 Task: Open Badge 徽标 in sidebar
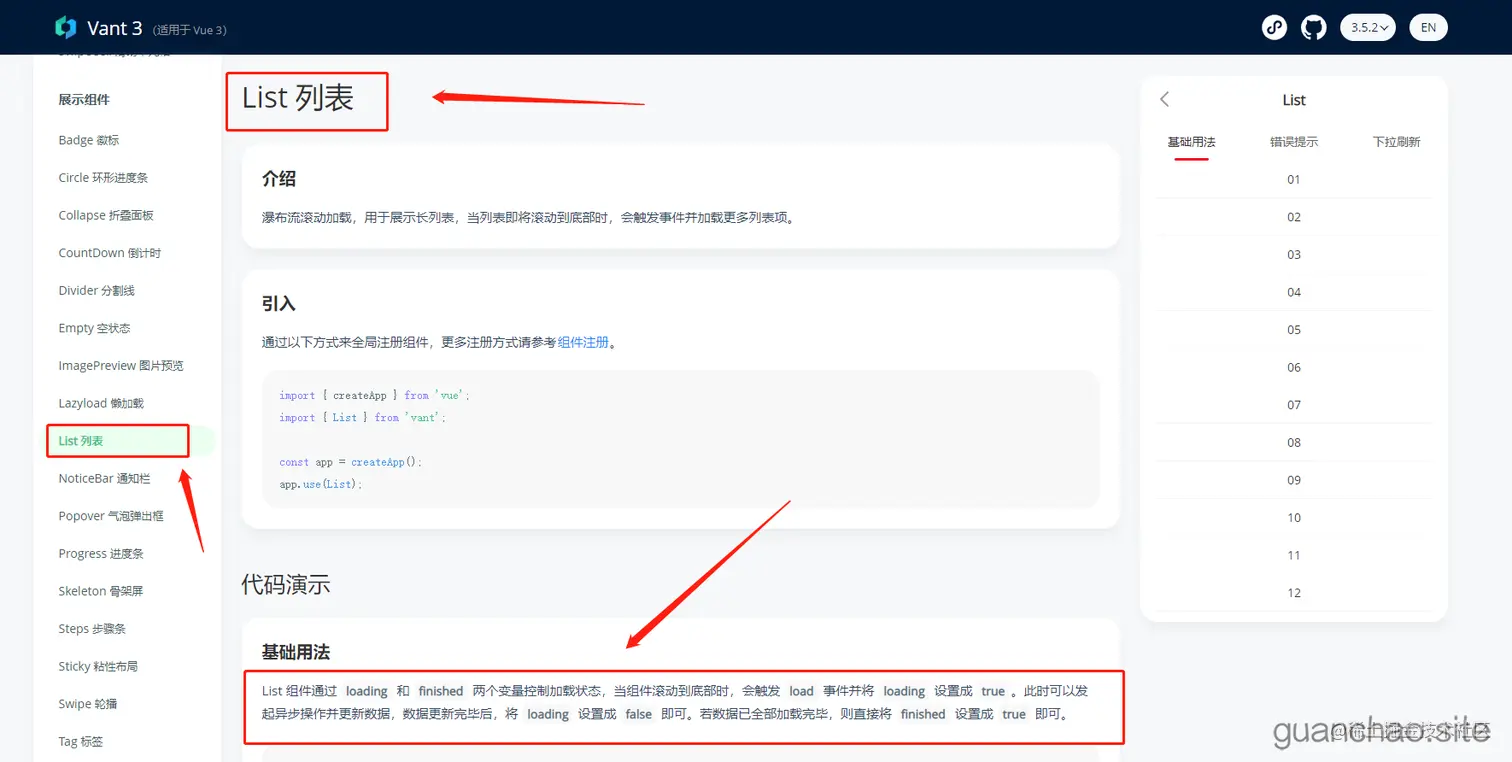[89, 140]
